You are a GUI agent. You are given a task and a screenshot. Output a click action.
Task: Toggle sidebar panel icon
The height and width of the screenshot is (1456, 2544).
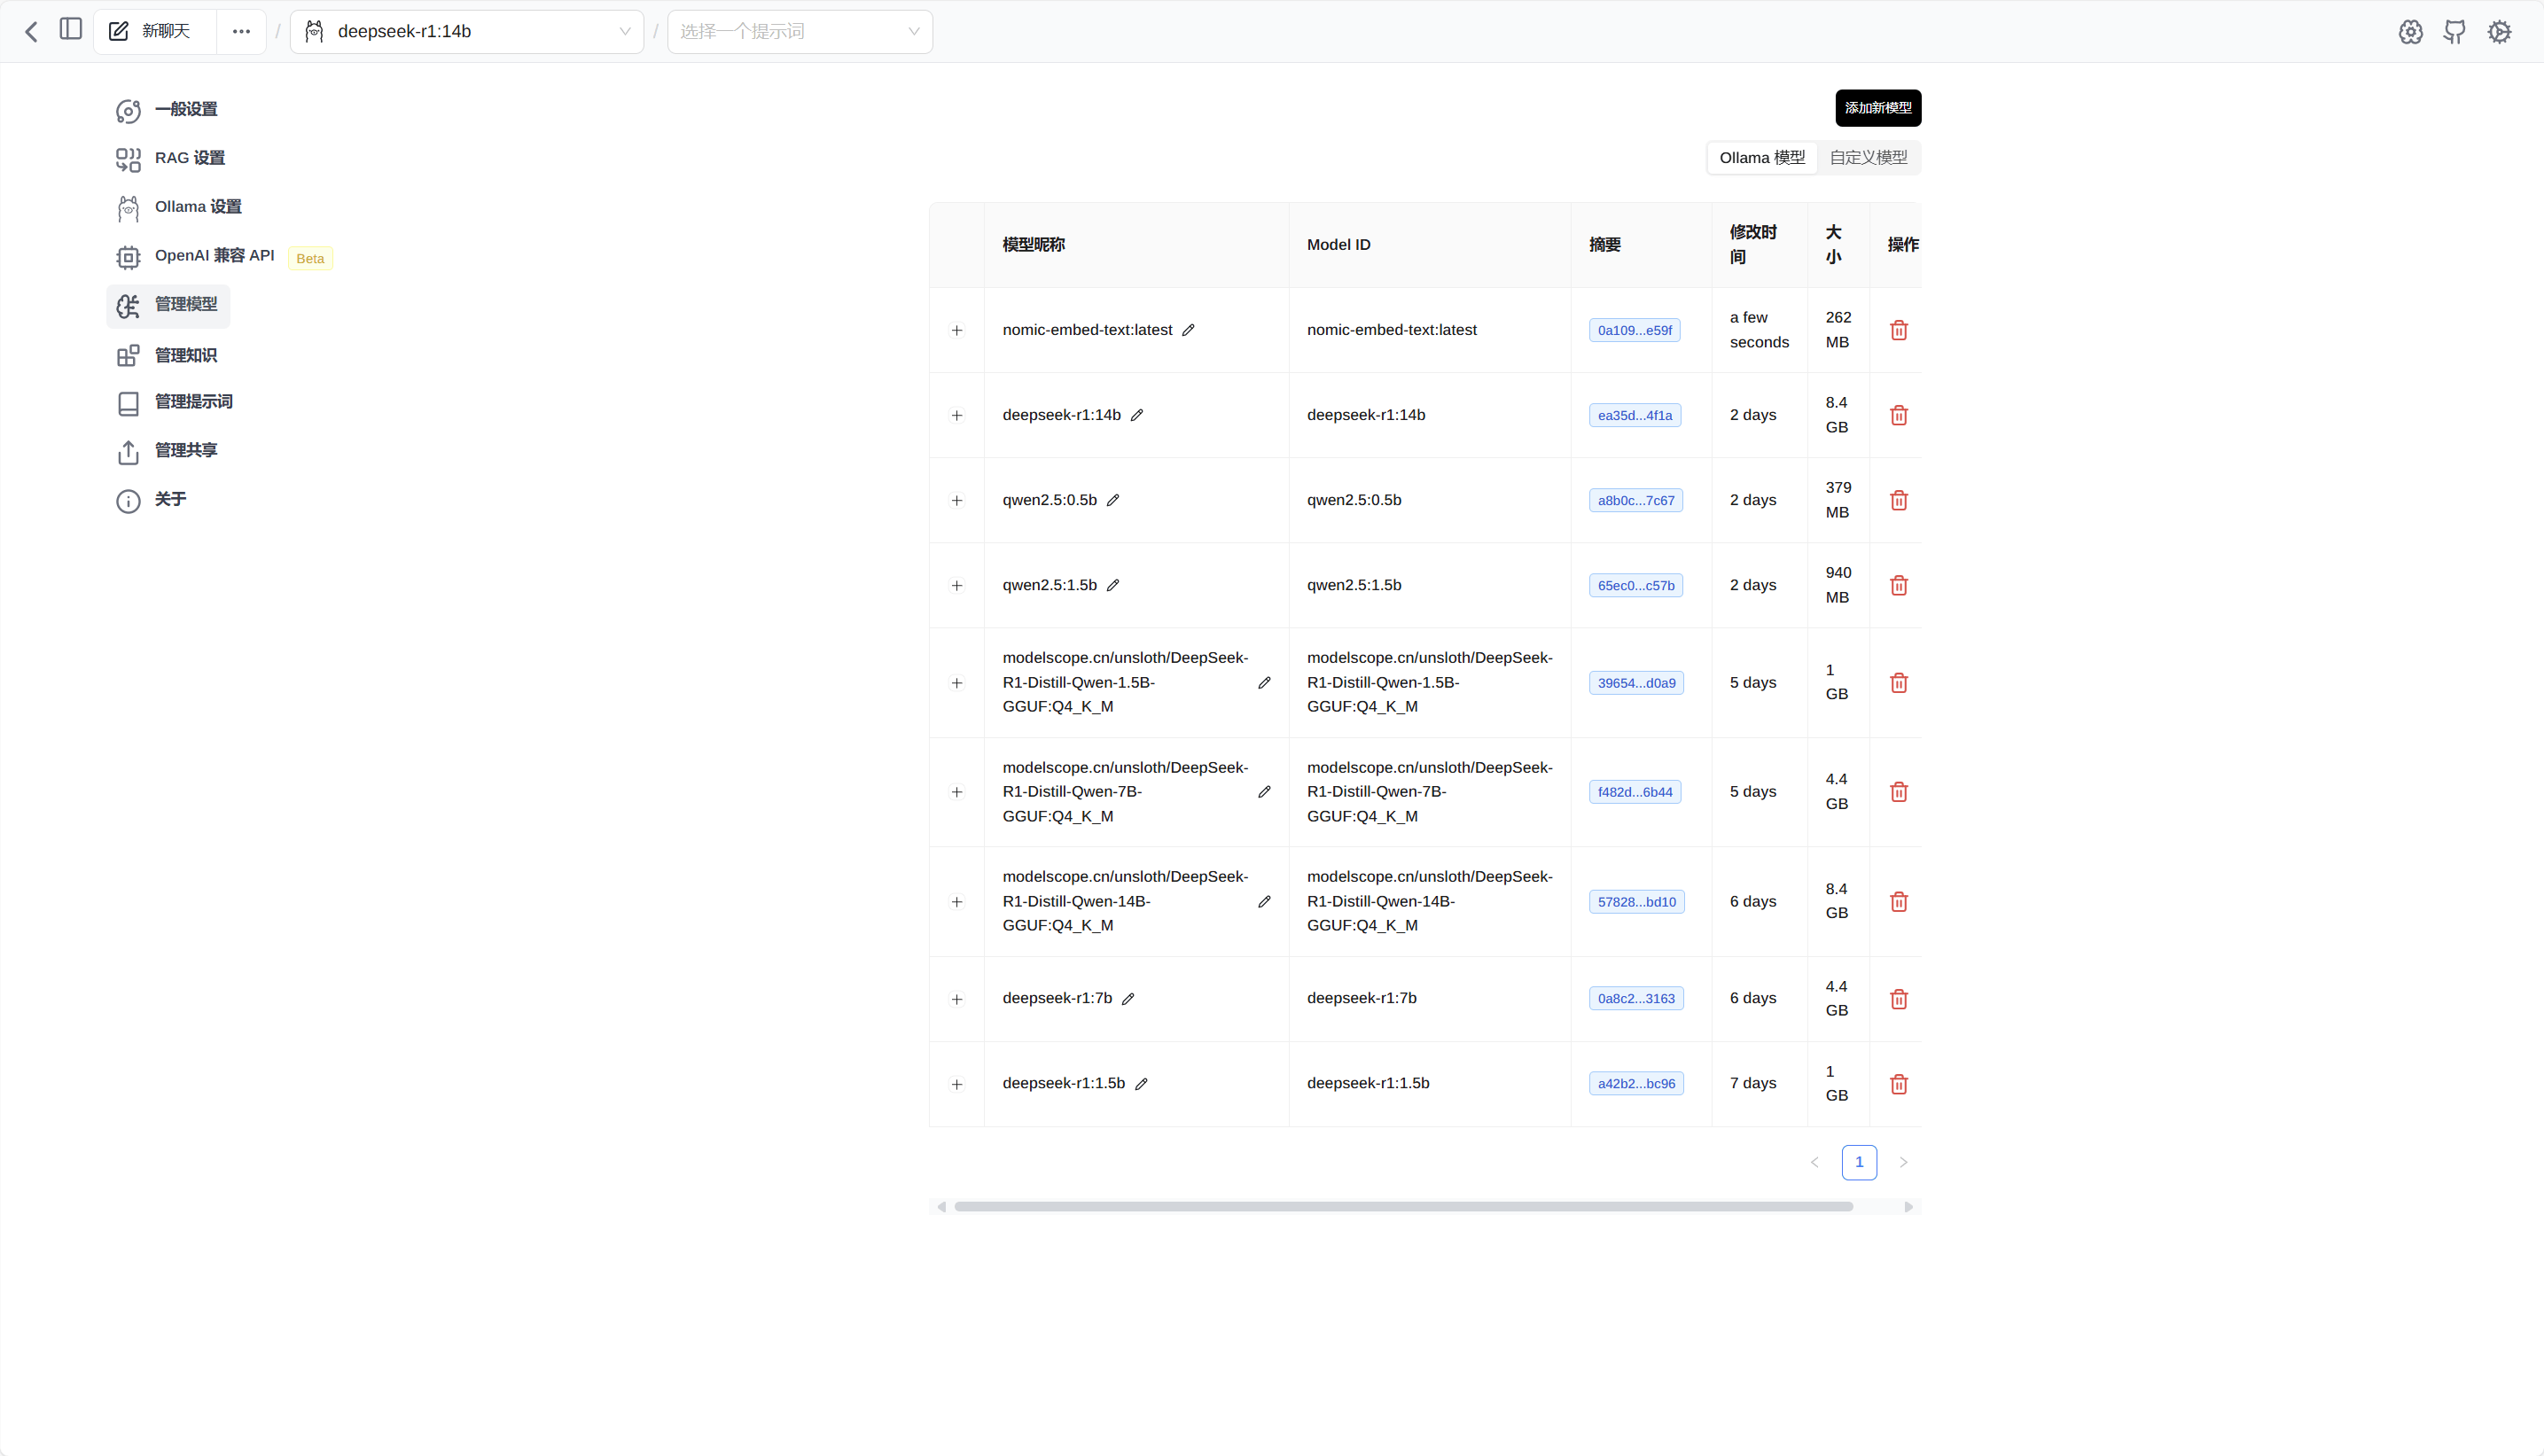pos(70,30)
